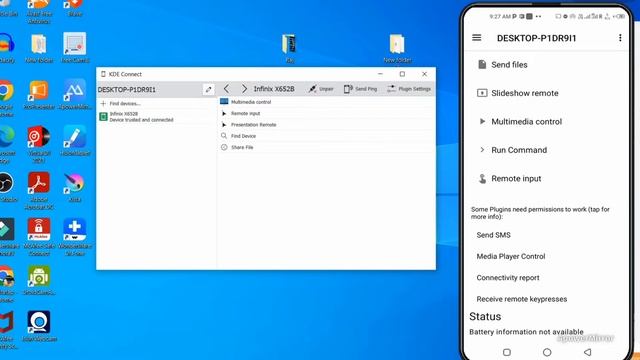Image resolution: width=640 pixels, height=360 pixels.
Task: Click Find Device in plugin list
Action: (x=327, y=136)
